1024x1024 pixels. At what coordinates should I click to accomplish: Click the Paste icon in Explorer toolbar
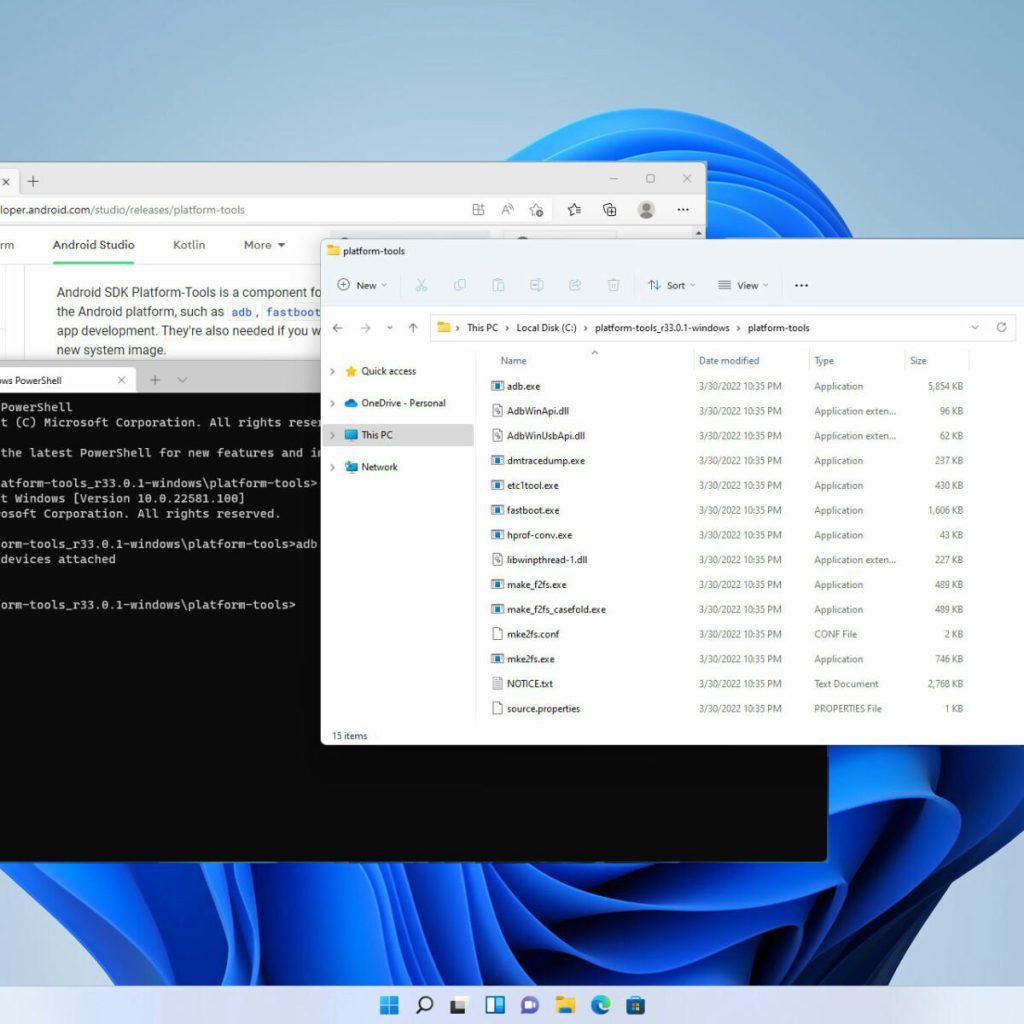[497, 285]
